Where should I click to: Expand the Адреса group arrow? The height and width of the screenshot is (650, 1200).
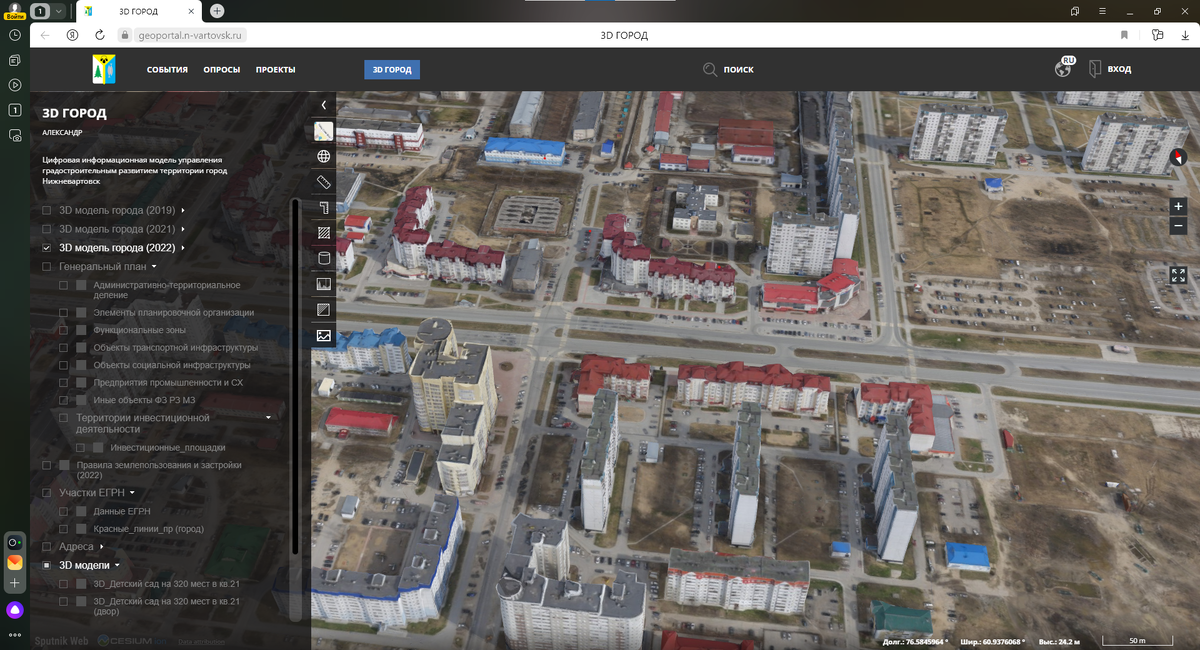[101, 547]
